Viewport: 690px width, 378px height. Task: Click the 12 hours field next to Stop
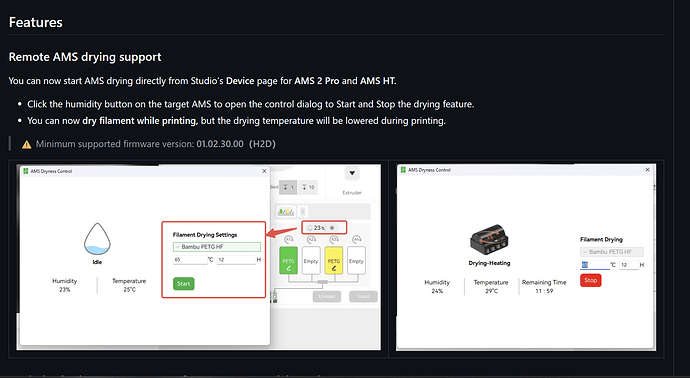click(x=629, y=265)
